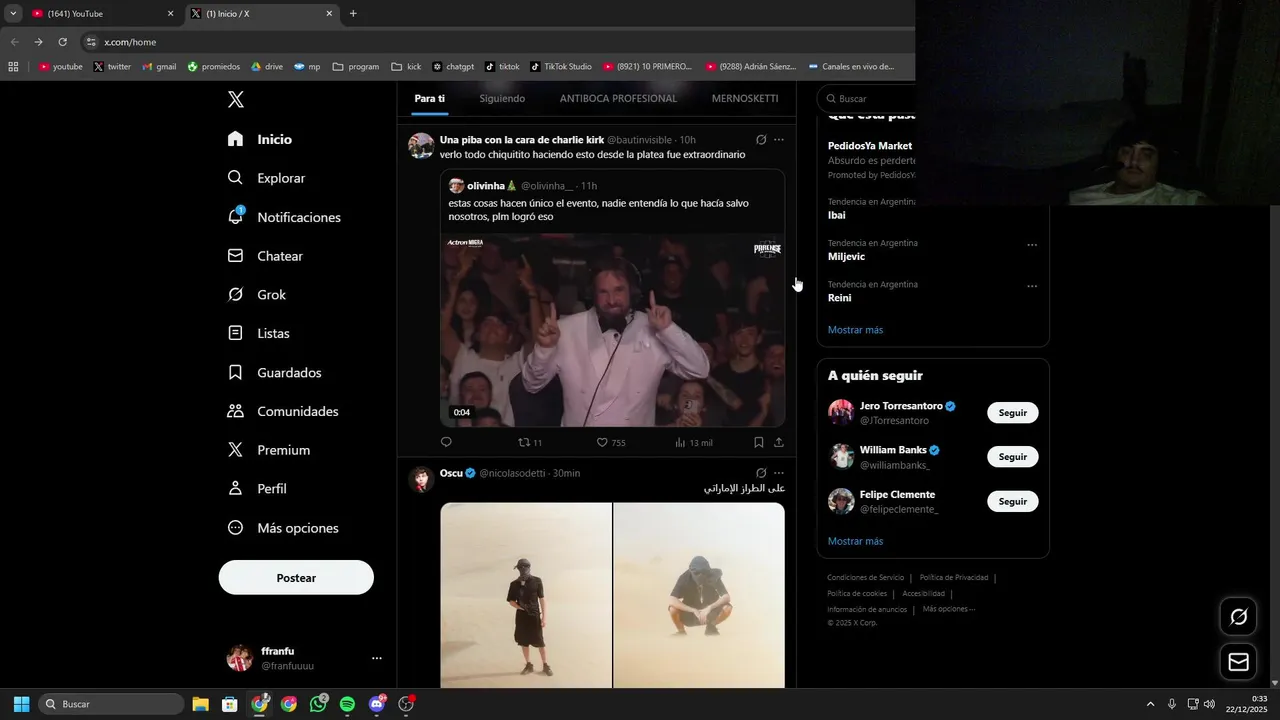
Task: Play the quoted olivinha video
Action: point(612,330)
